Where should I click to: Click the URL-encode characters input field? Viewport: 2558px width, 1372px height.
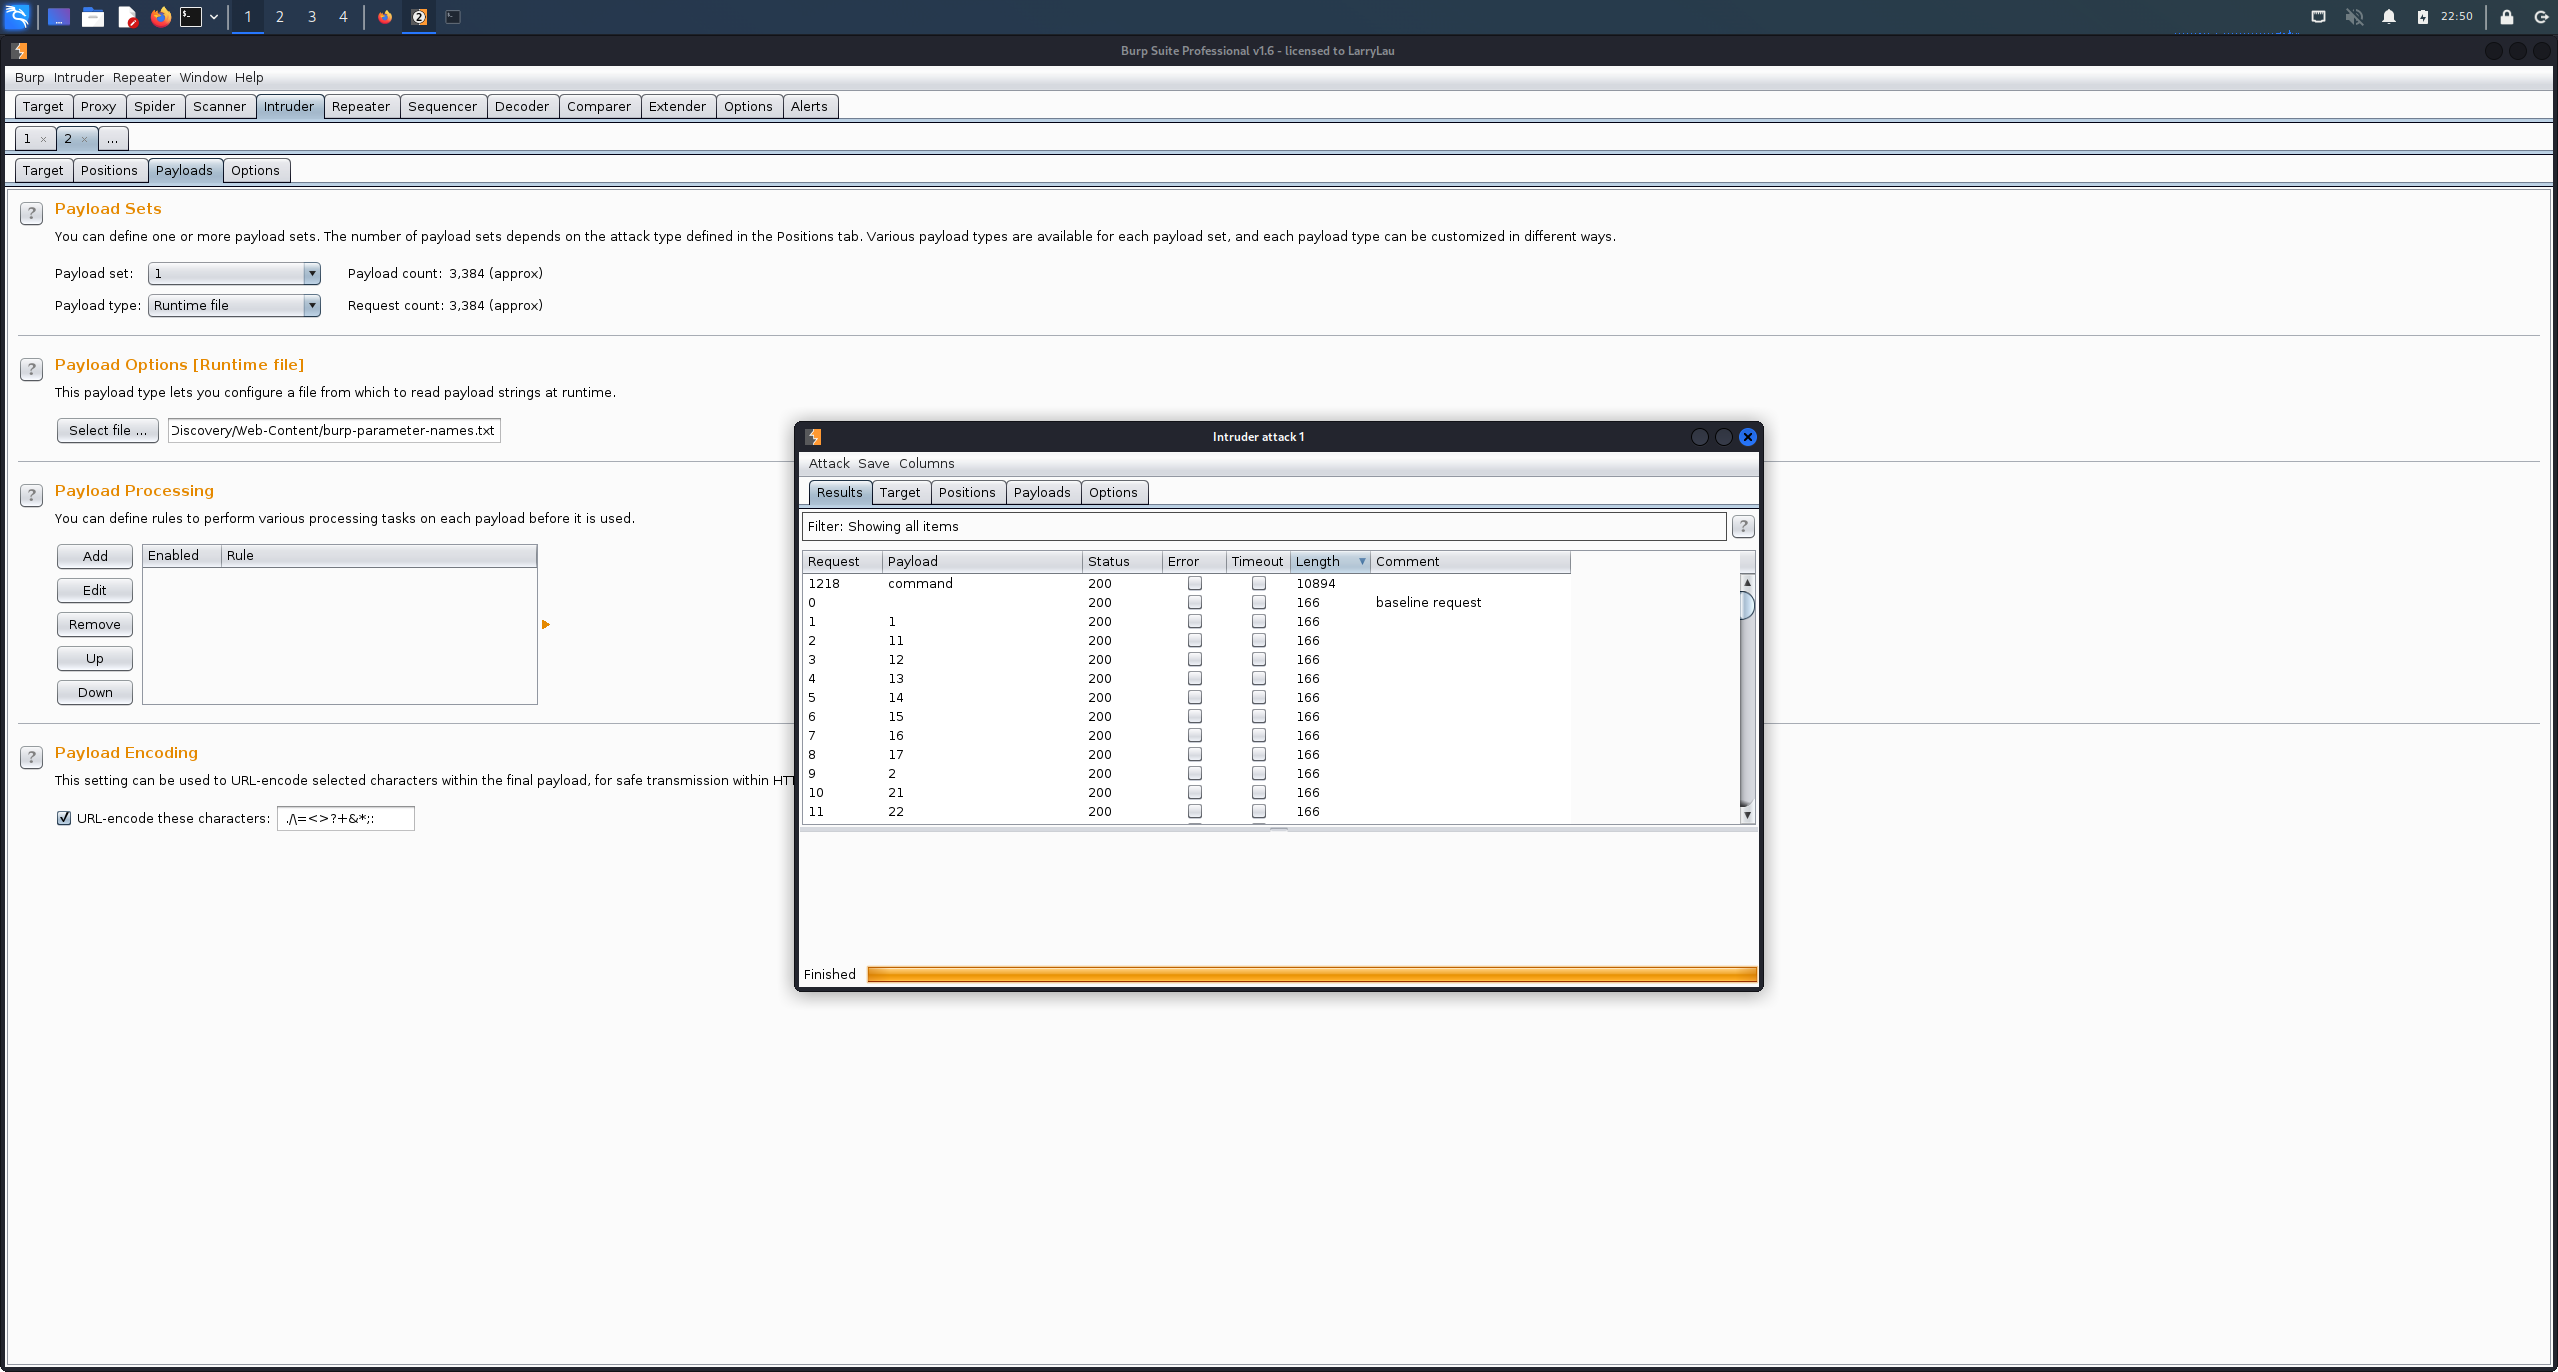pos(346,818)
